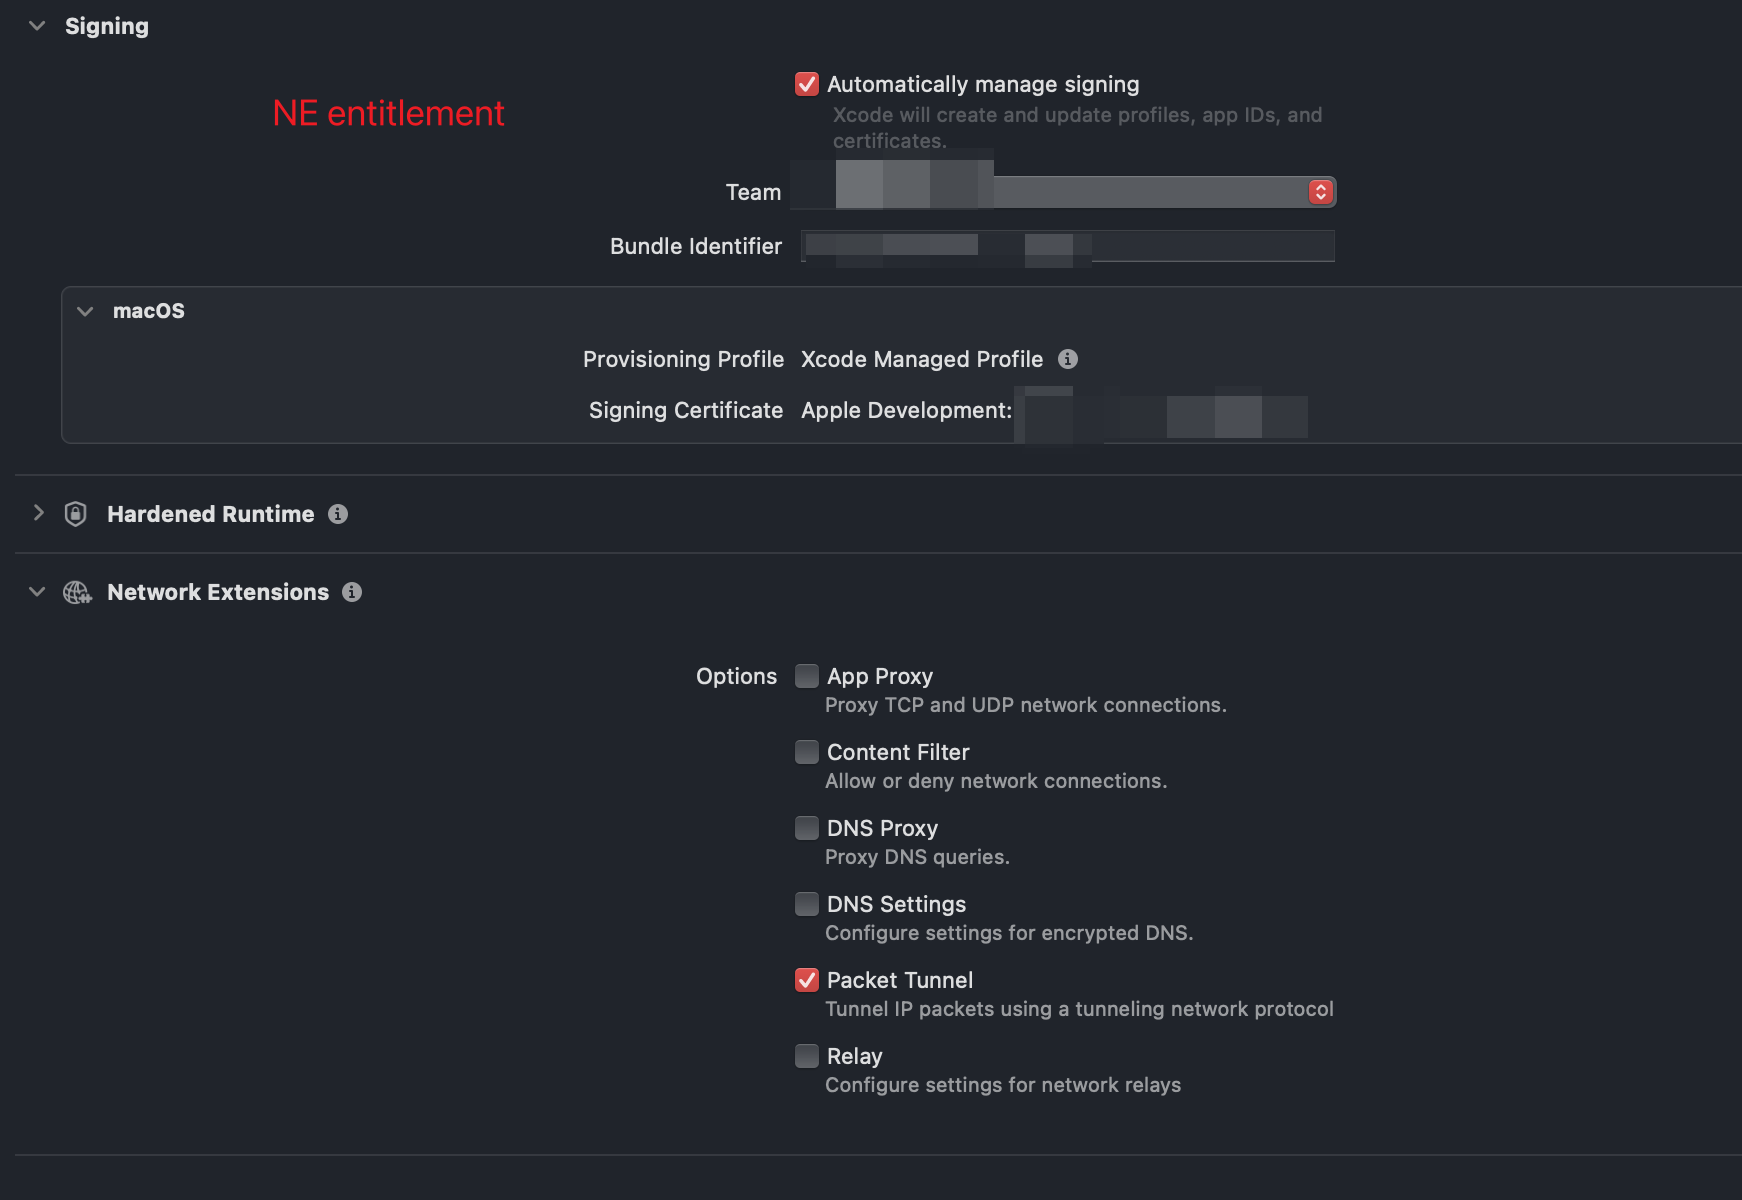This screenshot has height=1200, width=1742.
Task: Click the Bundle Identifier text field
Action: [1067, 246]
